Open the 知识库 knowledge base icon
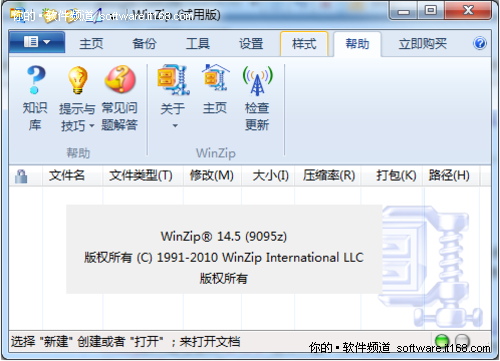Image resolution: width=500 pixels, height=361 pixels. coord(35,80)
